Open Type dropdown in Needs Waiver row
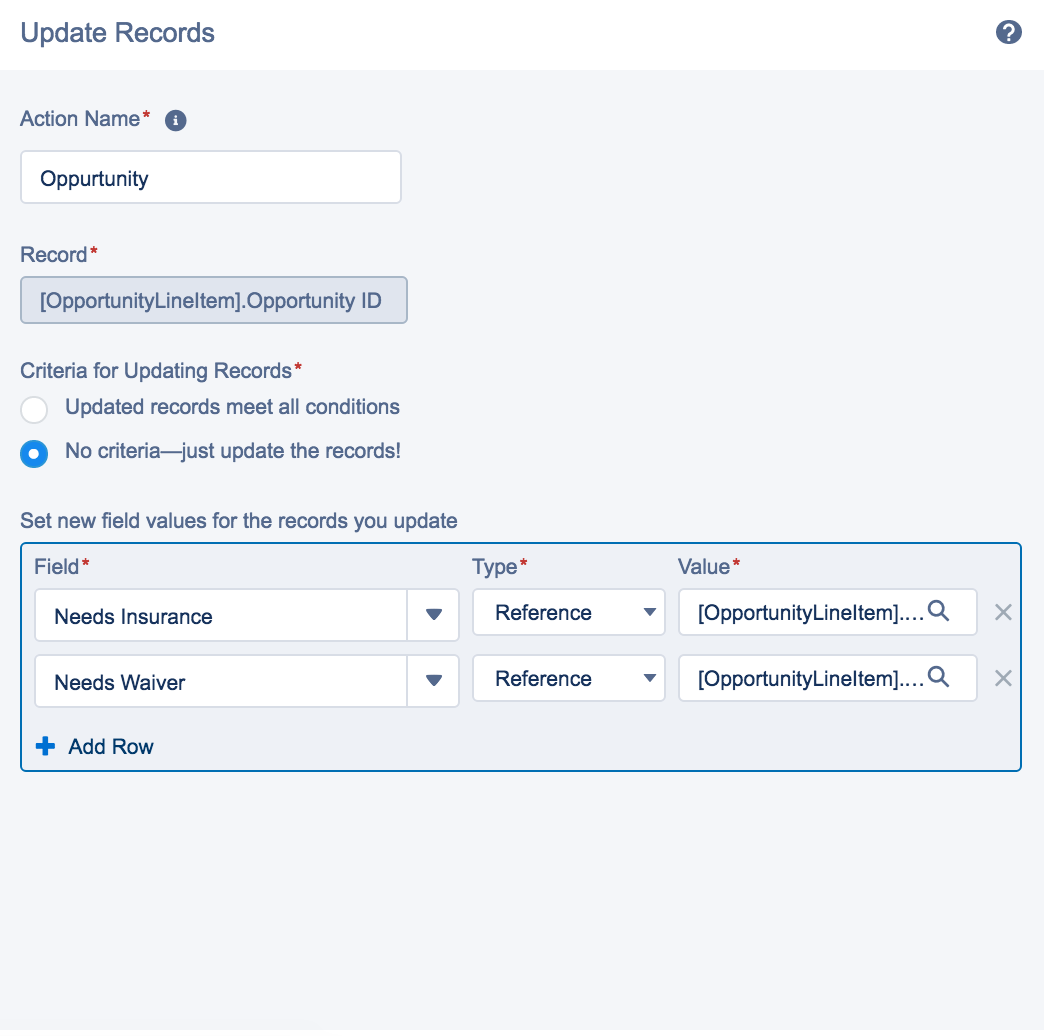1044x1036 pixels. click(569, 678)
